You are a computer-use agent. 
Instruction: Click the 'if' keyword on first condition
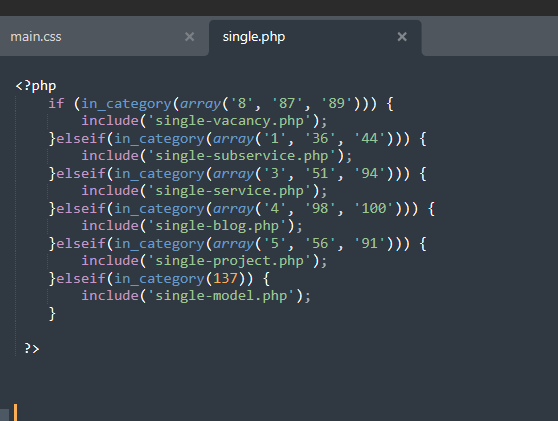[56, 103]
